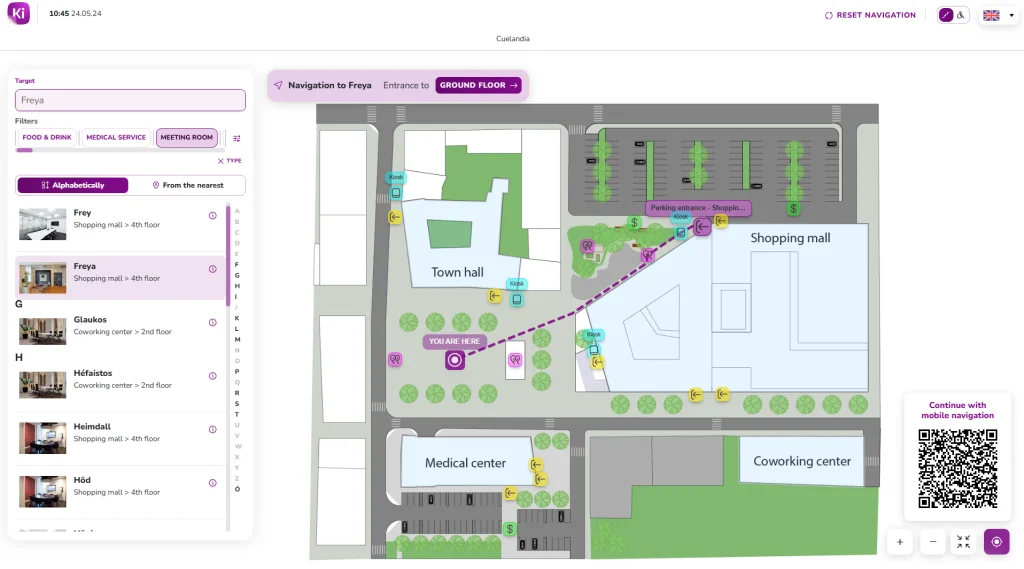The width and height of the screenshot is (1024, 569).
Task: Switch sorting to From the nearest
Action: 187,185
